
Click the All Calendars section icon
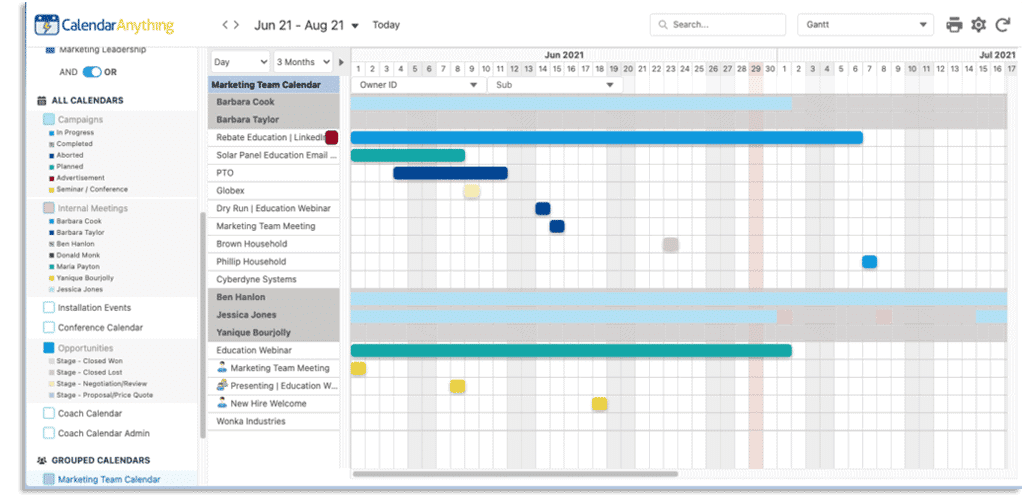pos(41,101)
